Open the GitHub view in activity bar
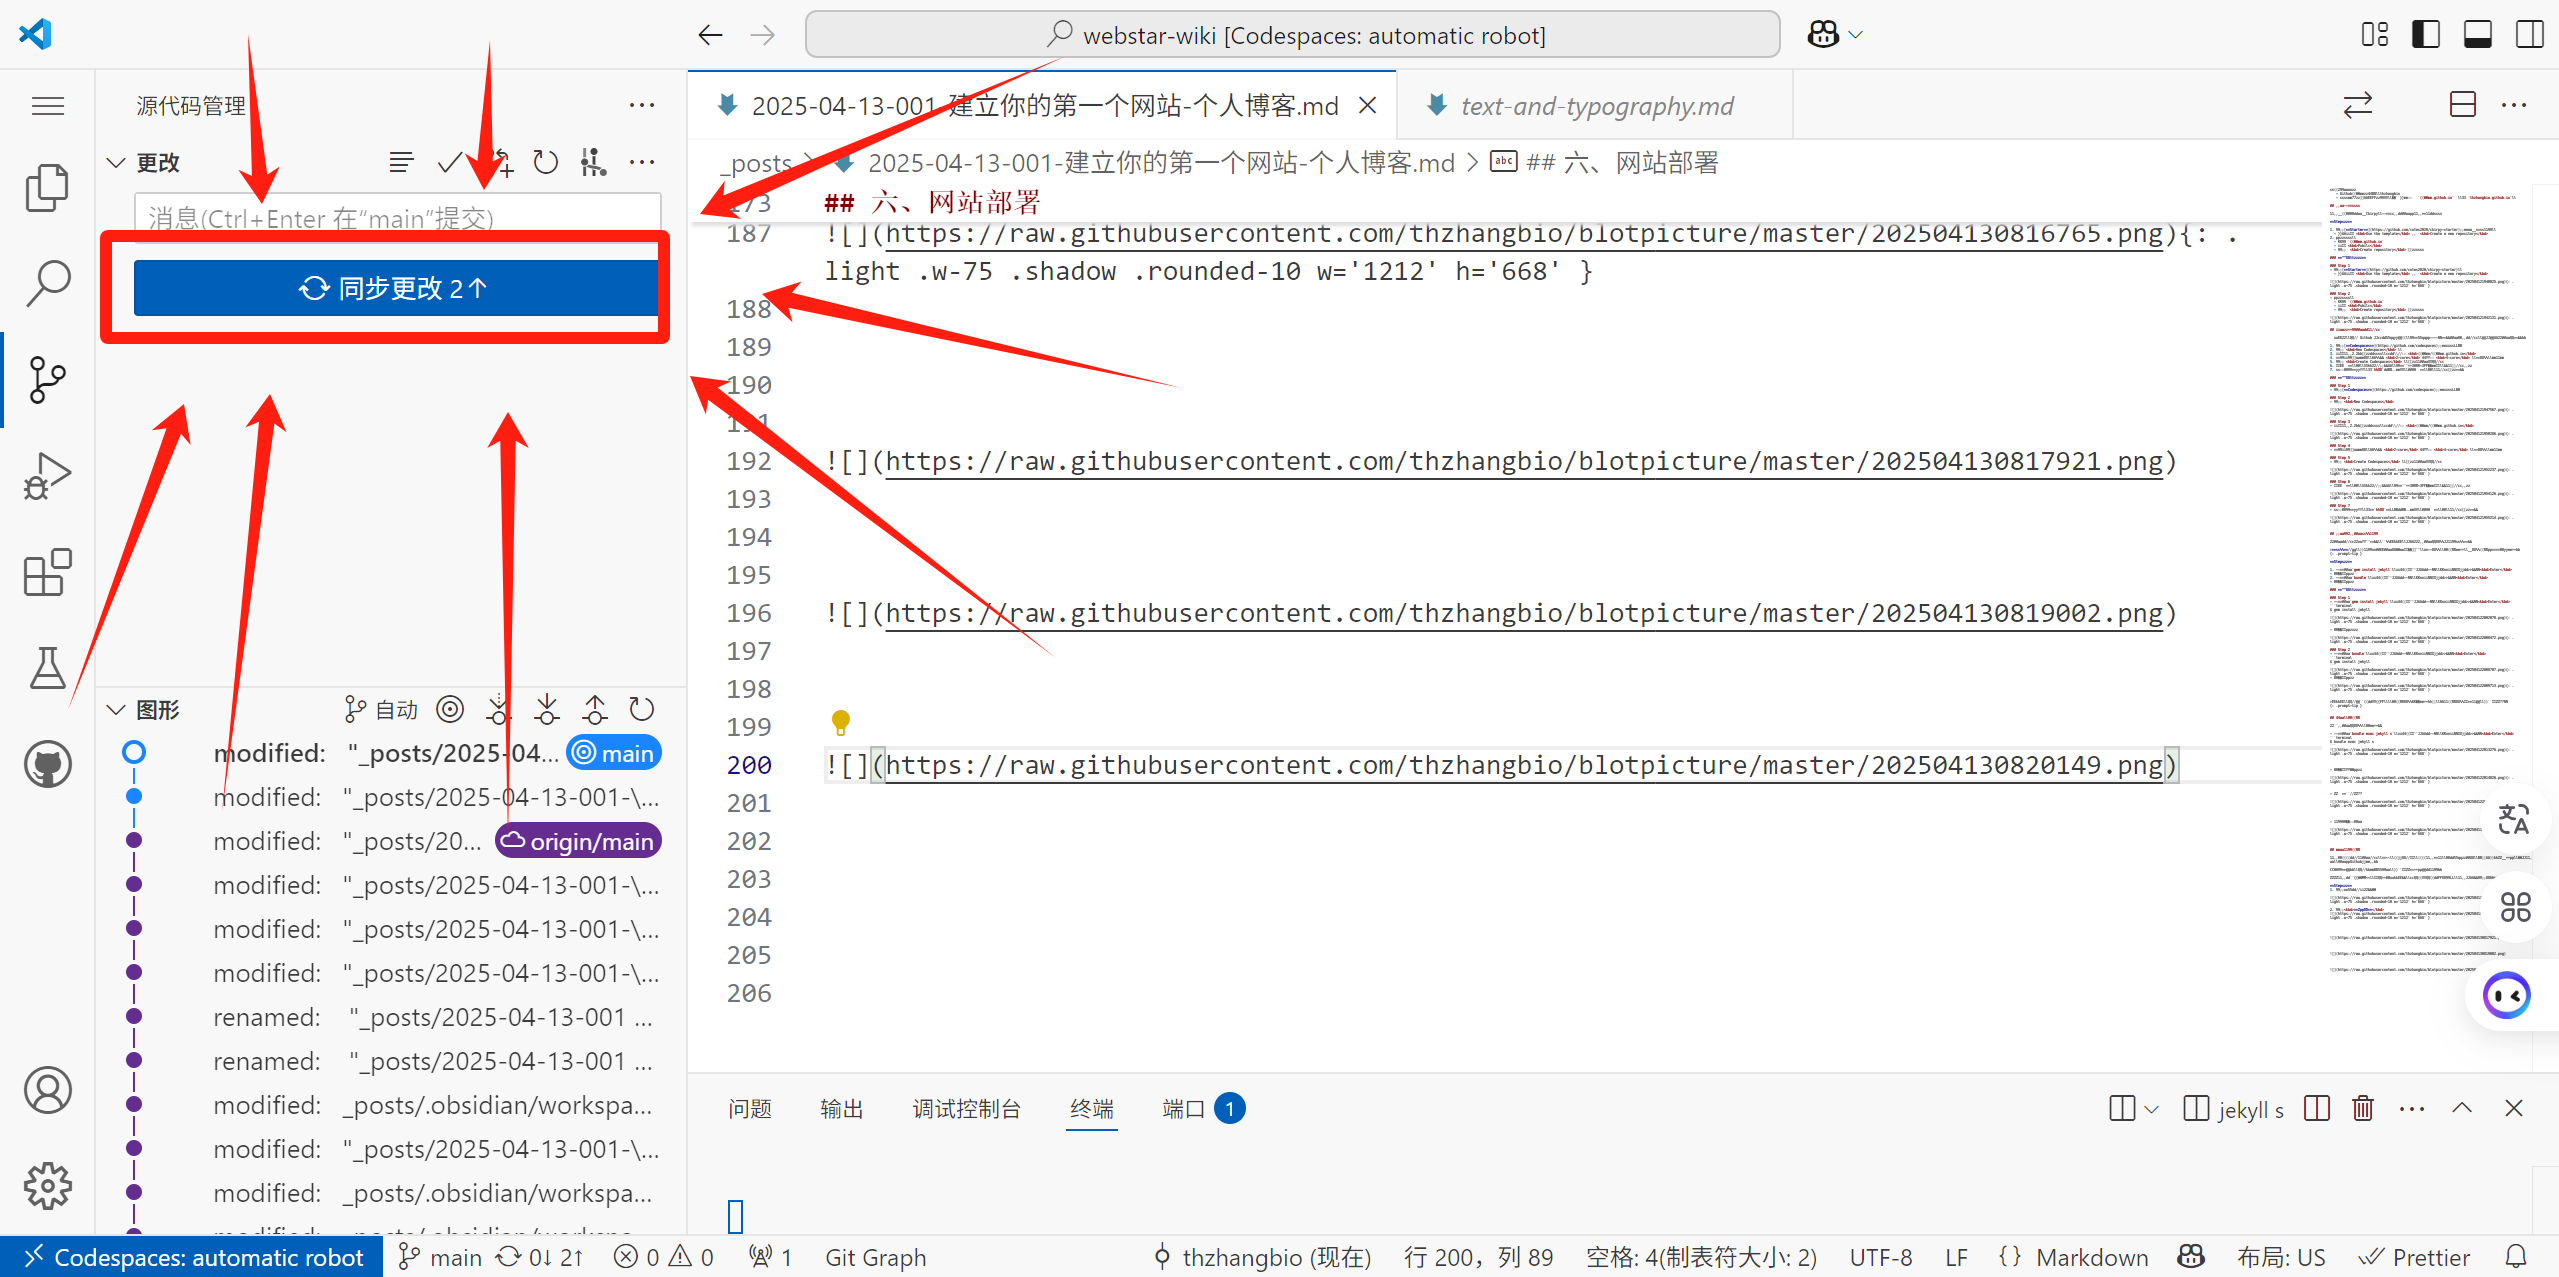 click(x=47, y=765)
